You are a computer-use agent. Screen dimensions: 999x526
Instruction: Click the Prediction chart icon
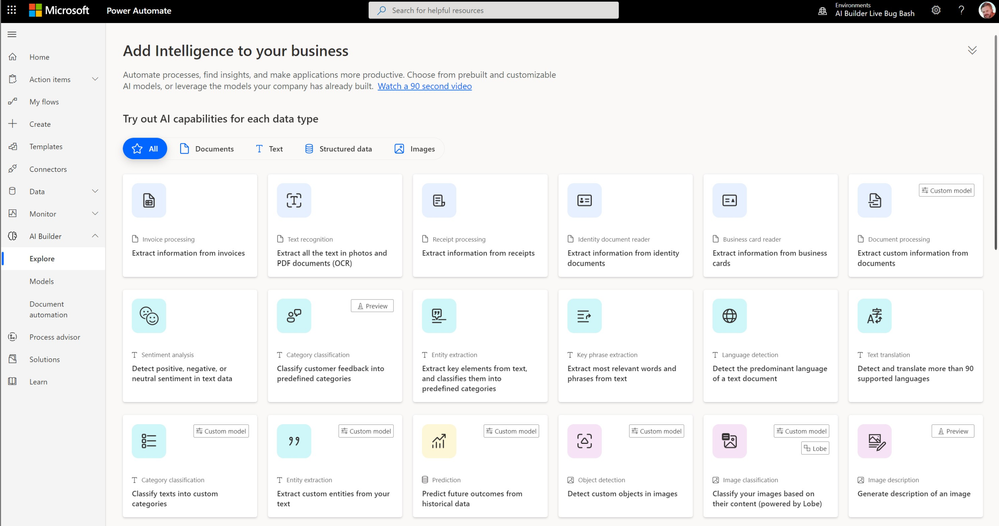(x=439, y=441)
